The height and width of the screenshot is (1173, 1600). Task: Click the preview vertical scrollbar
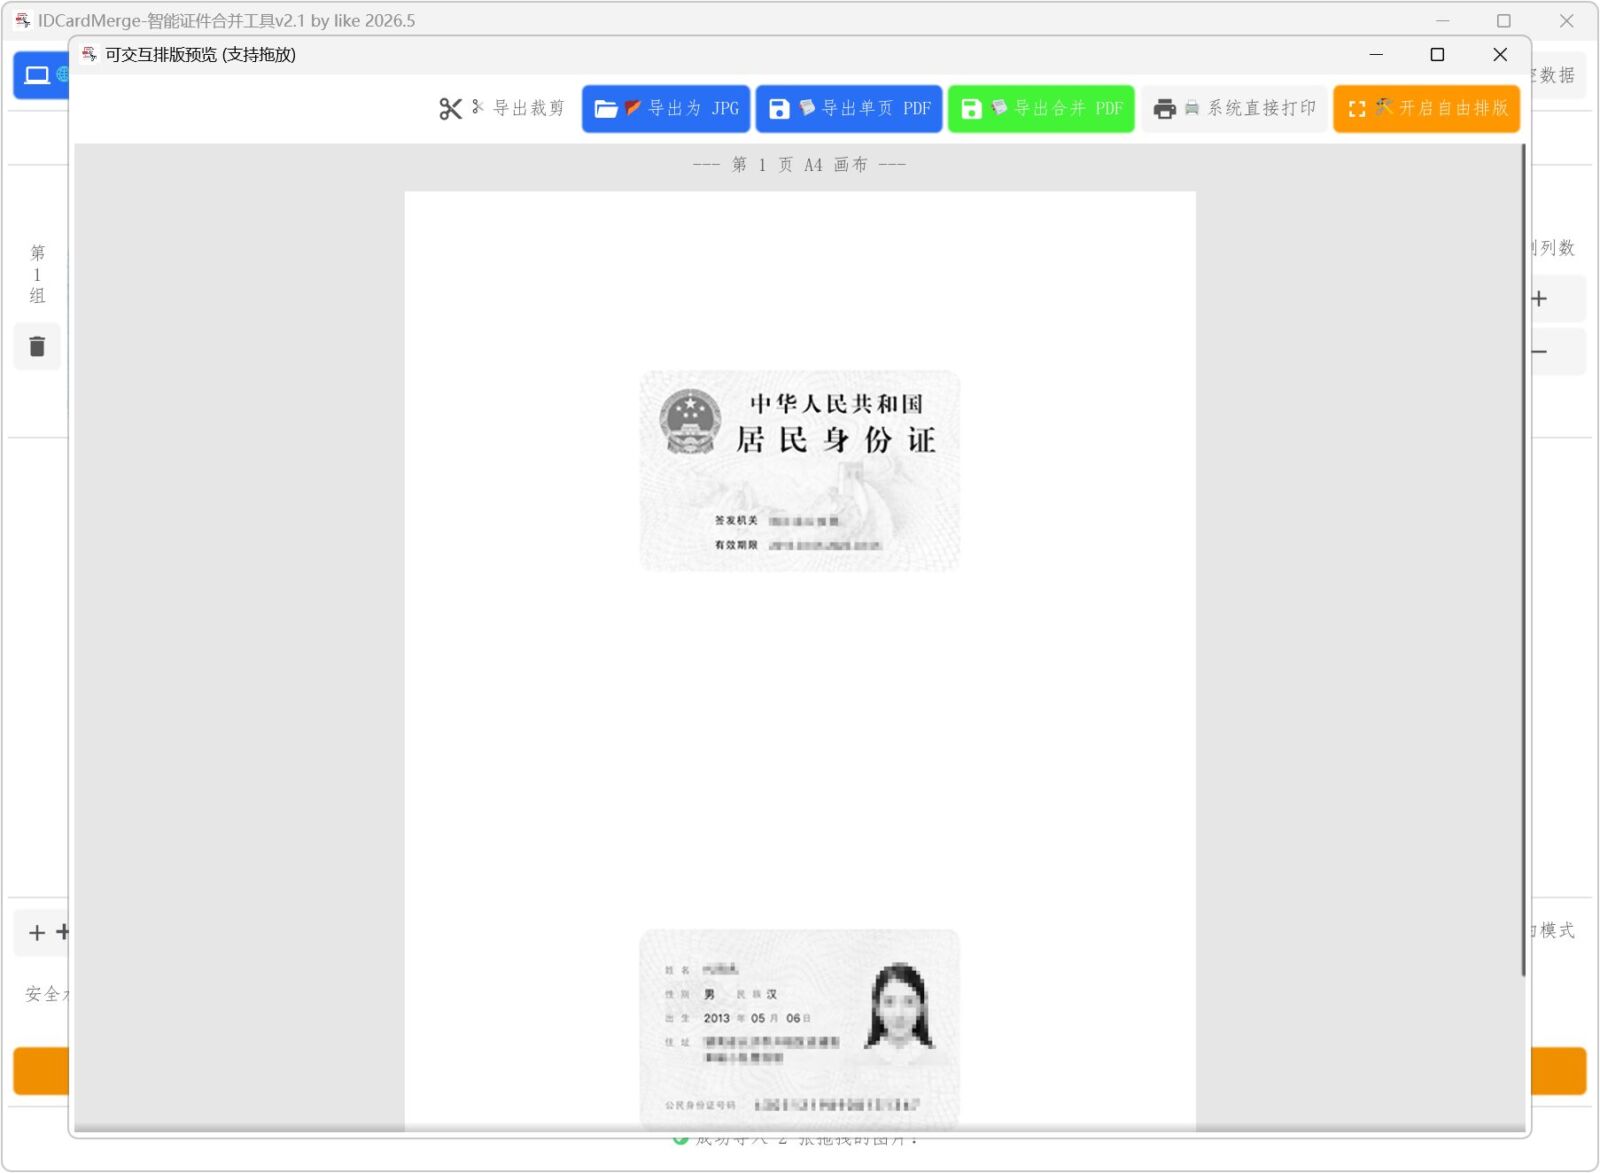1524,560
